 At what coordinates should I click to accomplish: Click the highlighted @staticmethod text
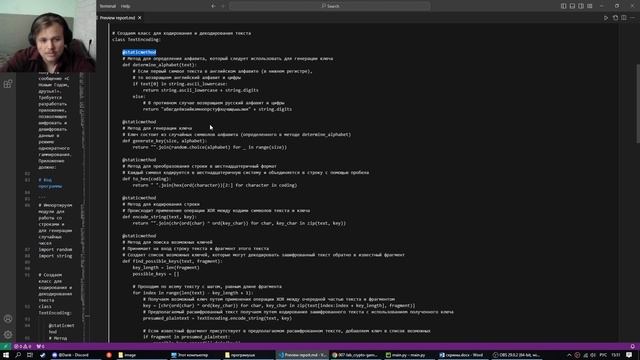(139, 52)
